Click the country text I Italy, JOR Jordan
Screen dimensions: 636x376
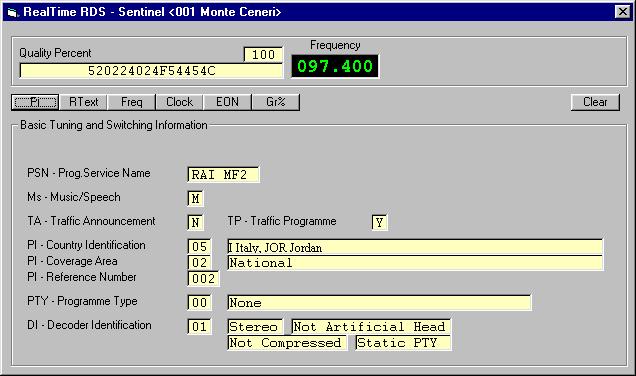415,247
